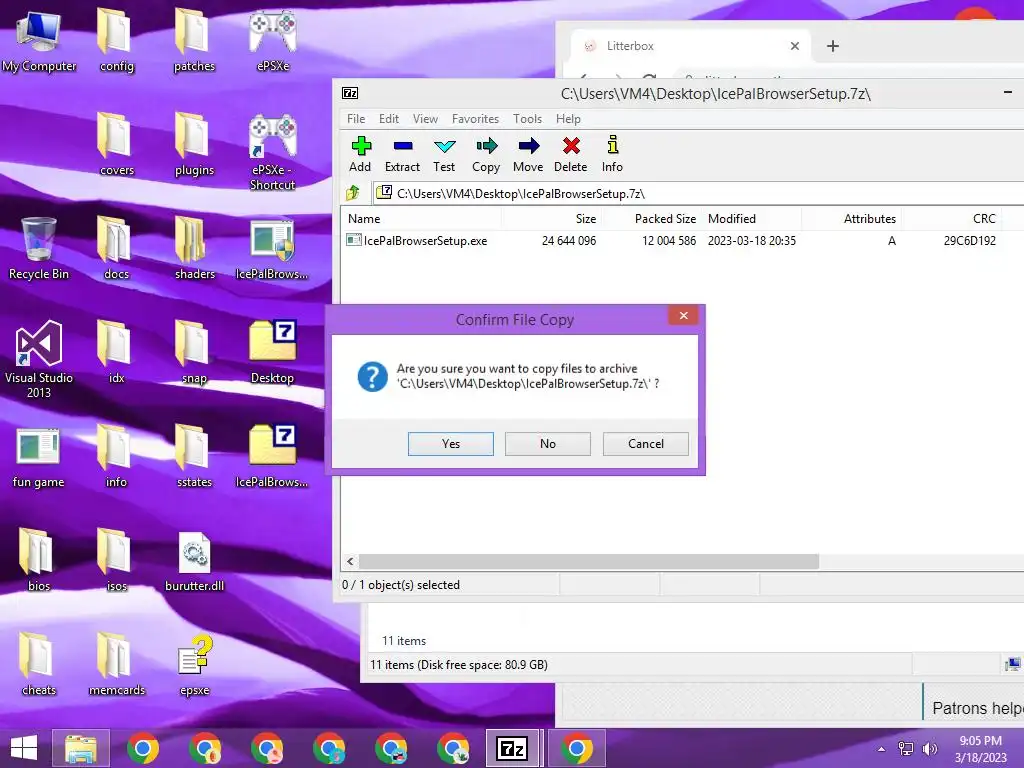Image resolution: width=1024 pixels, height=768 pixels.
Task: Open the taskbar clock showing 9:05 PM
Action: (x=981, y=749)
